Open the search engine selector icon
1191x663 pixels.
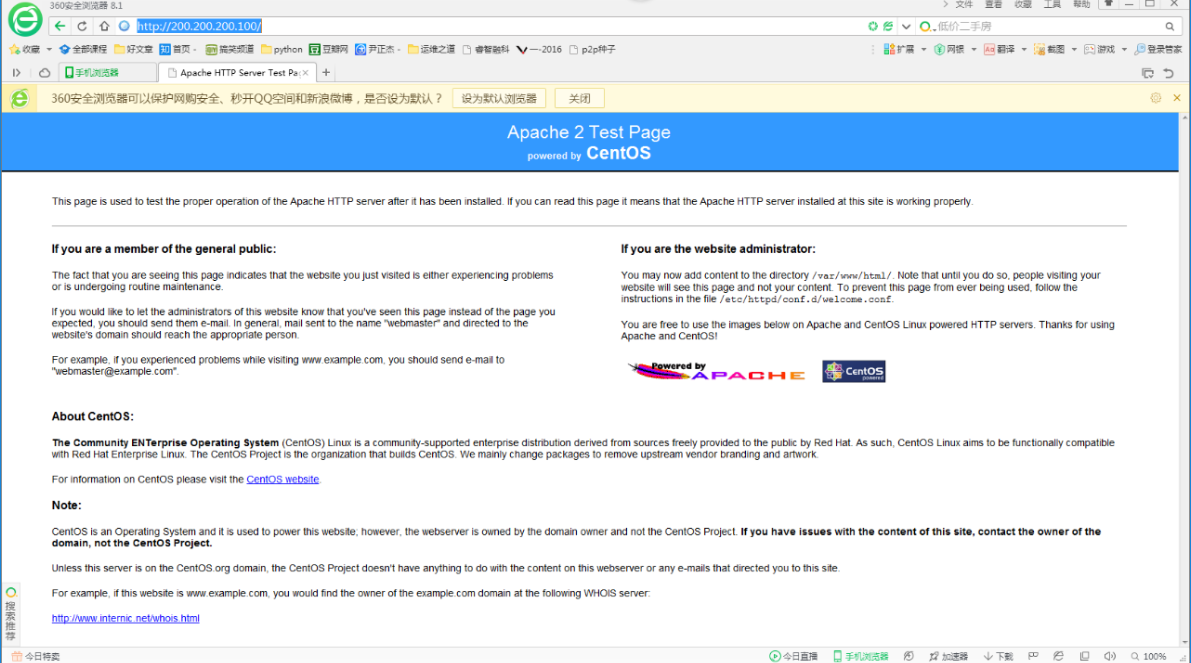925,27
